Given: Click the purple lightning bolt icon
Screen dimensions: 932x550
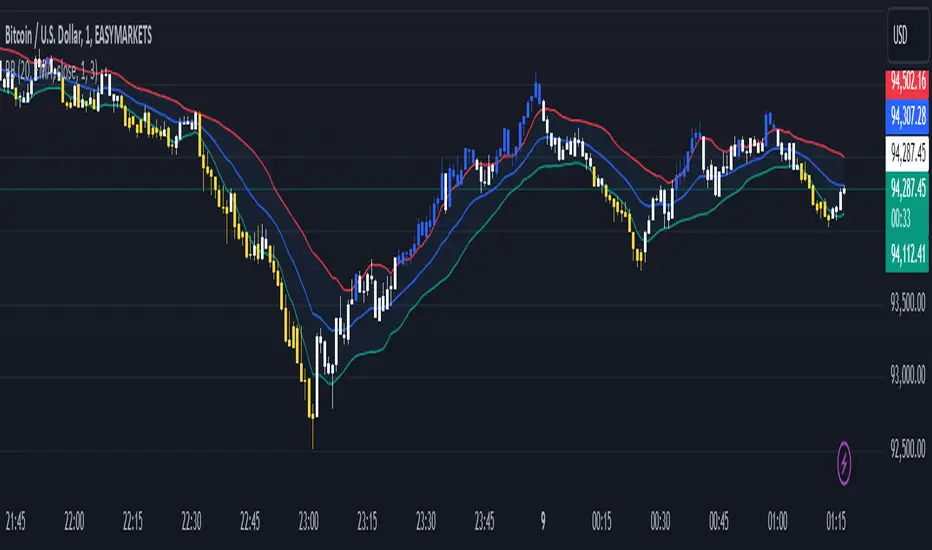Looking at the screenshot, I should (848, 464).
